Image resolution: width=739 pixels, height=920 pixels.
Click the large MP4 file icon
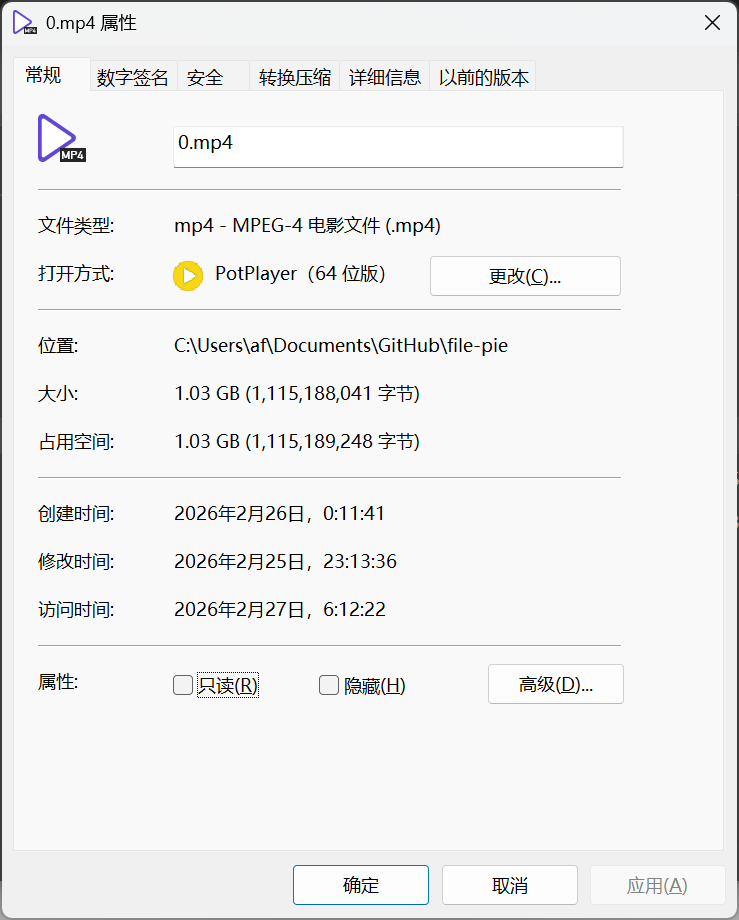(60, 138)
